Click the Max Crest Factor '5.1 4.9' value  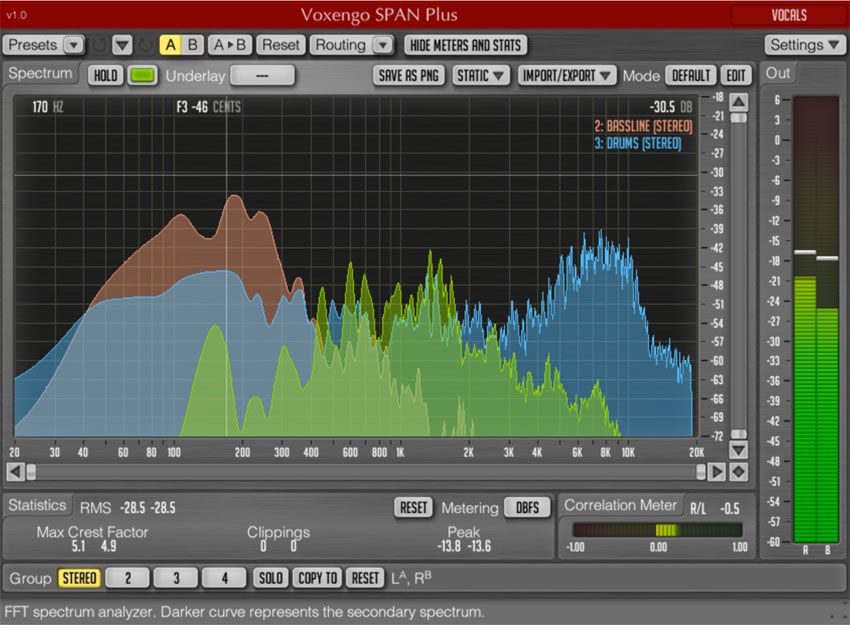94,546
